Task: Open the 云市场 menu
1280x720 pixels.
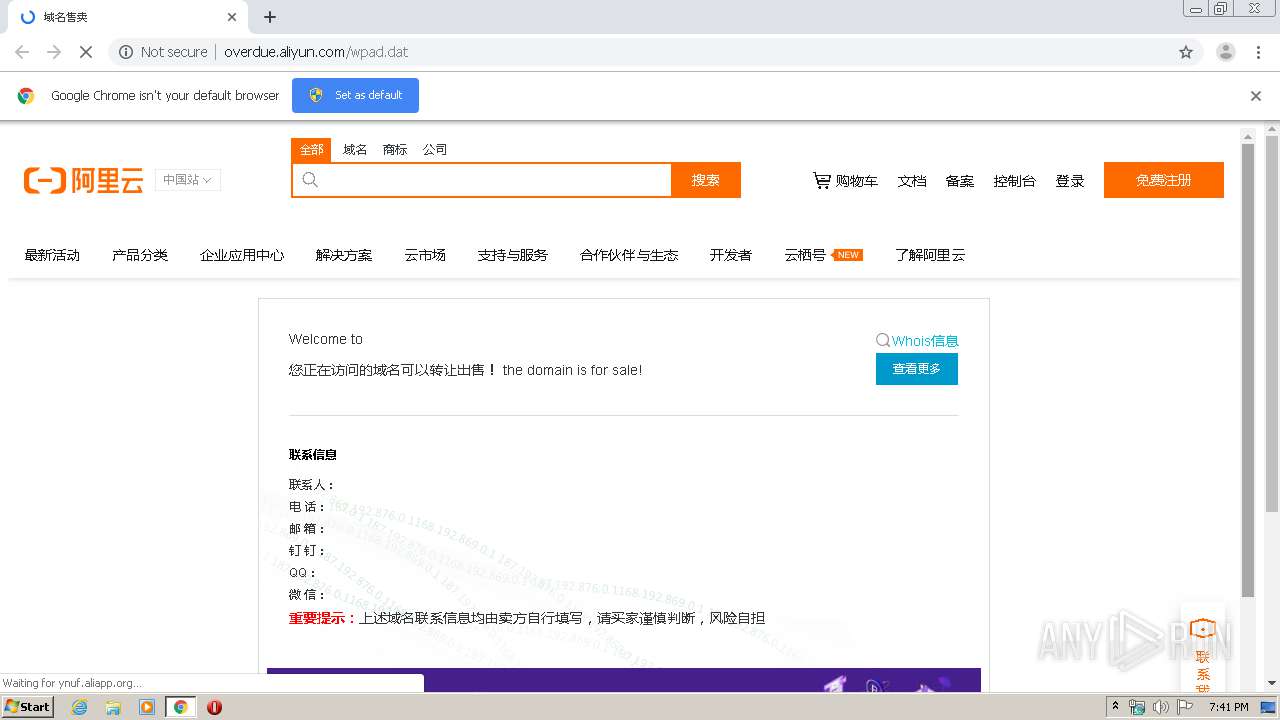Action: click(x=425, y=255)
